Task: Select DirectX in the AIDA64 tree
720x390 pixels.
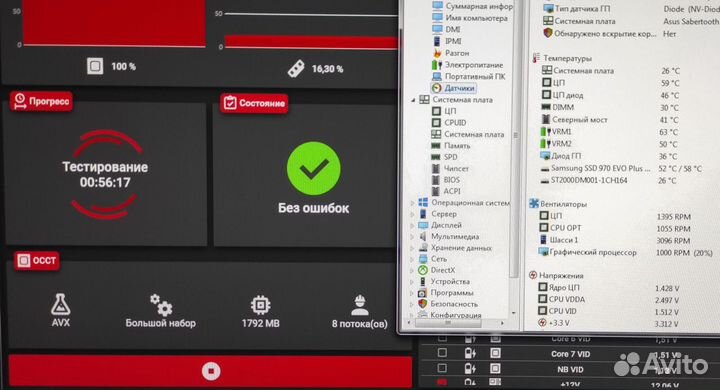Action: point(443,270)
